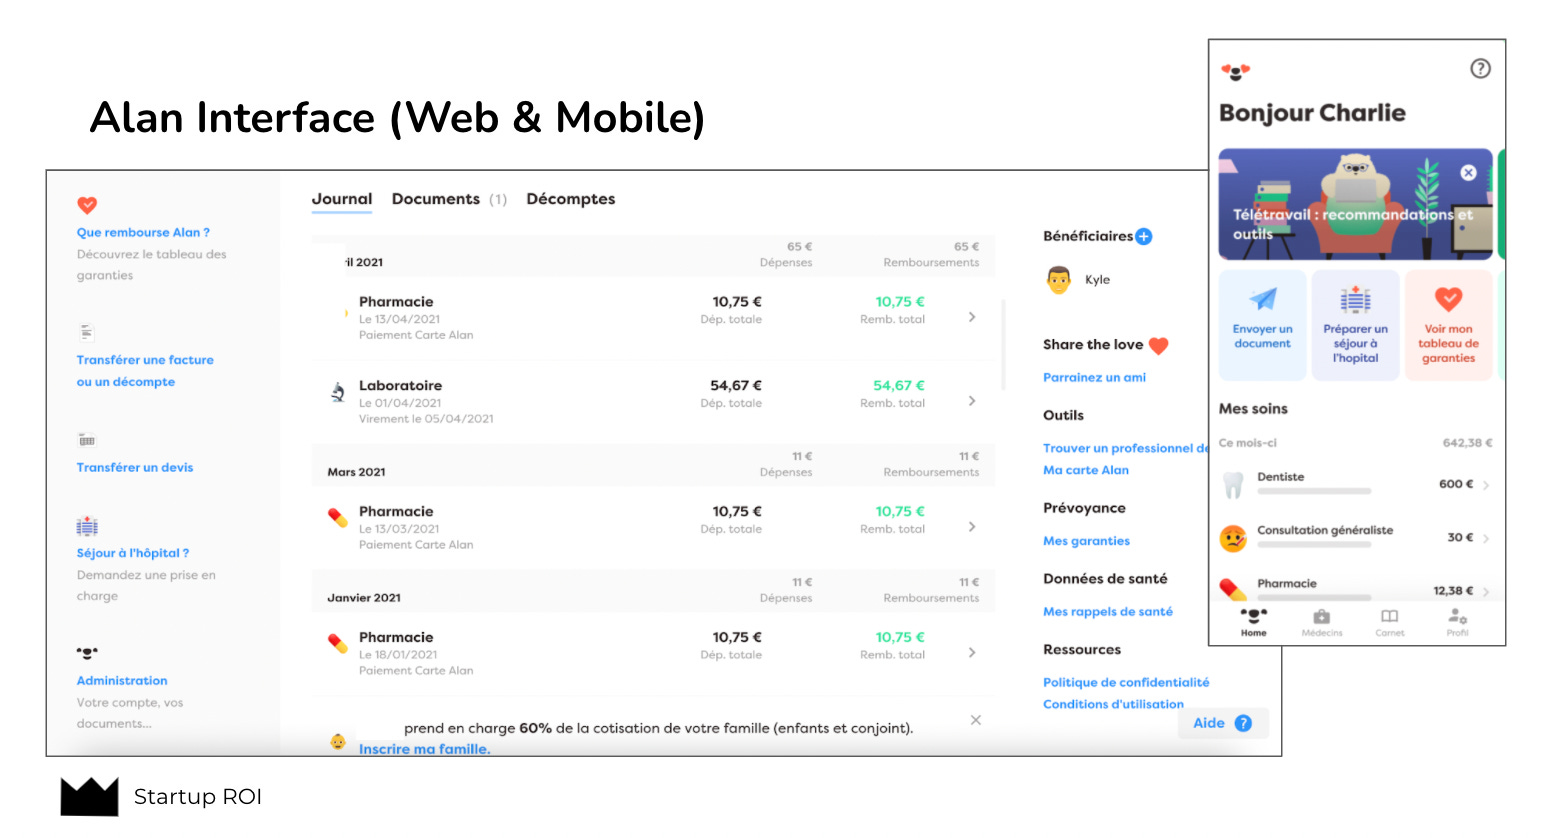The image size is (1544, 838).
Task: Click the face icon beside Consultation généraliste
Action: click(x=1233, y=538)
